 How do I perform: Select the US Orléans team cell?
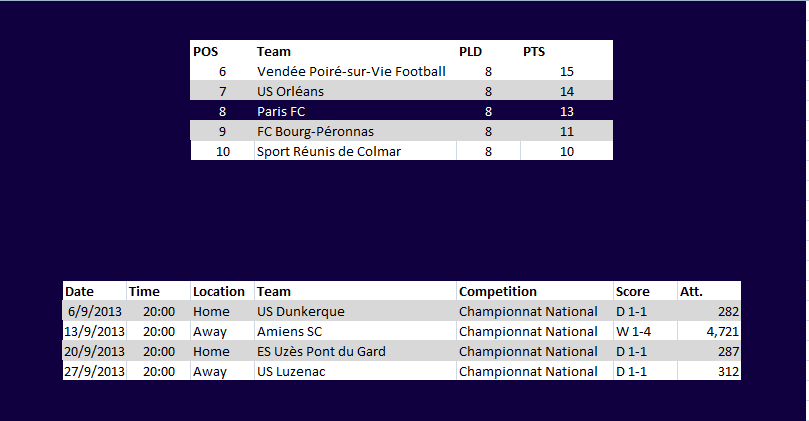[355, 91]
